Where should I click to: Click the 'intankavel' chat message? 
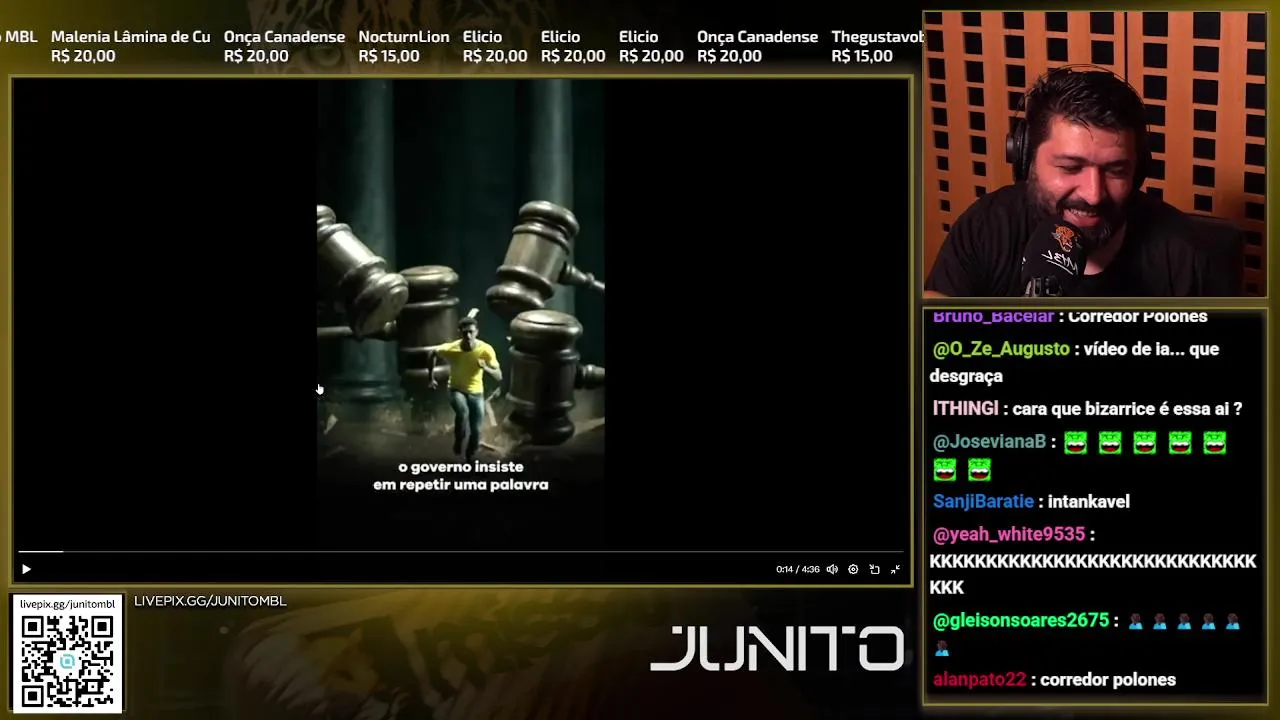(1089, 502)
